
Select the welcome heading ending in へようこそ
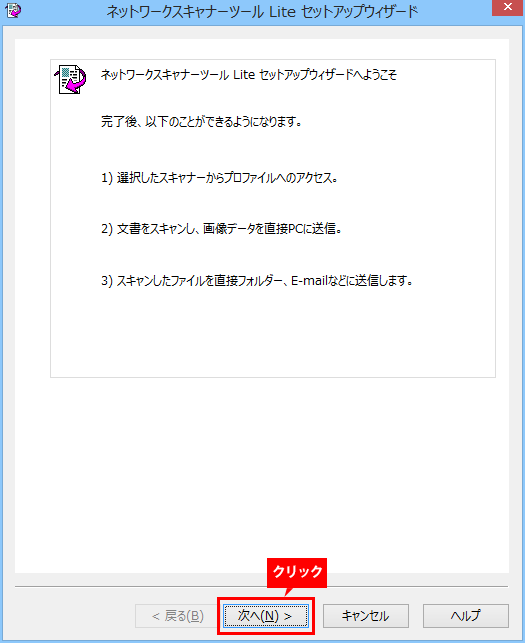tap(249, 75)
